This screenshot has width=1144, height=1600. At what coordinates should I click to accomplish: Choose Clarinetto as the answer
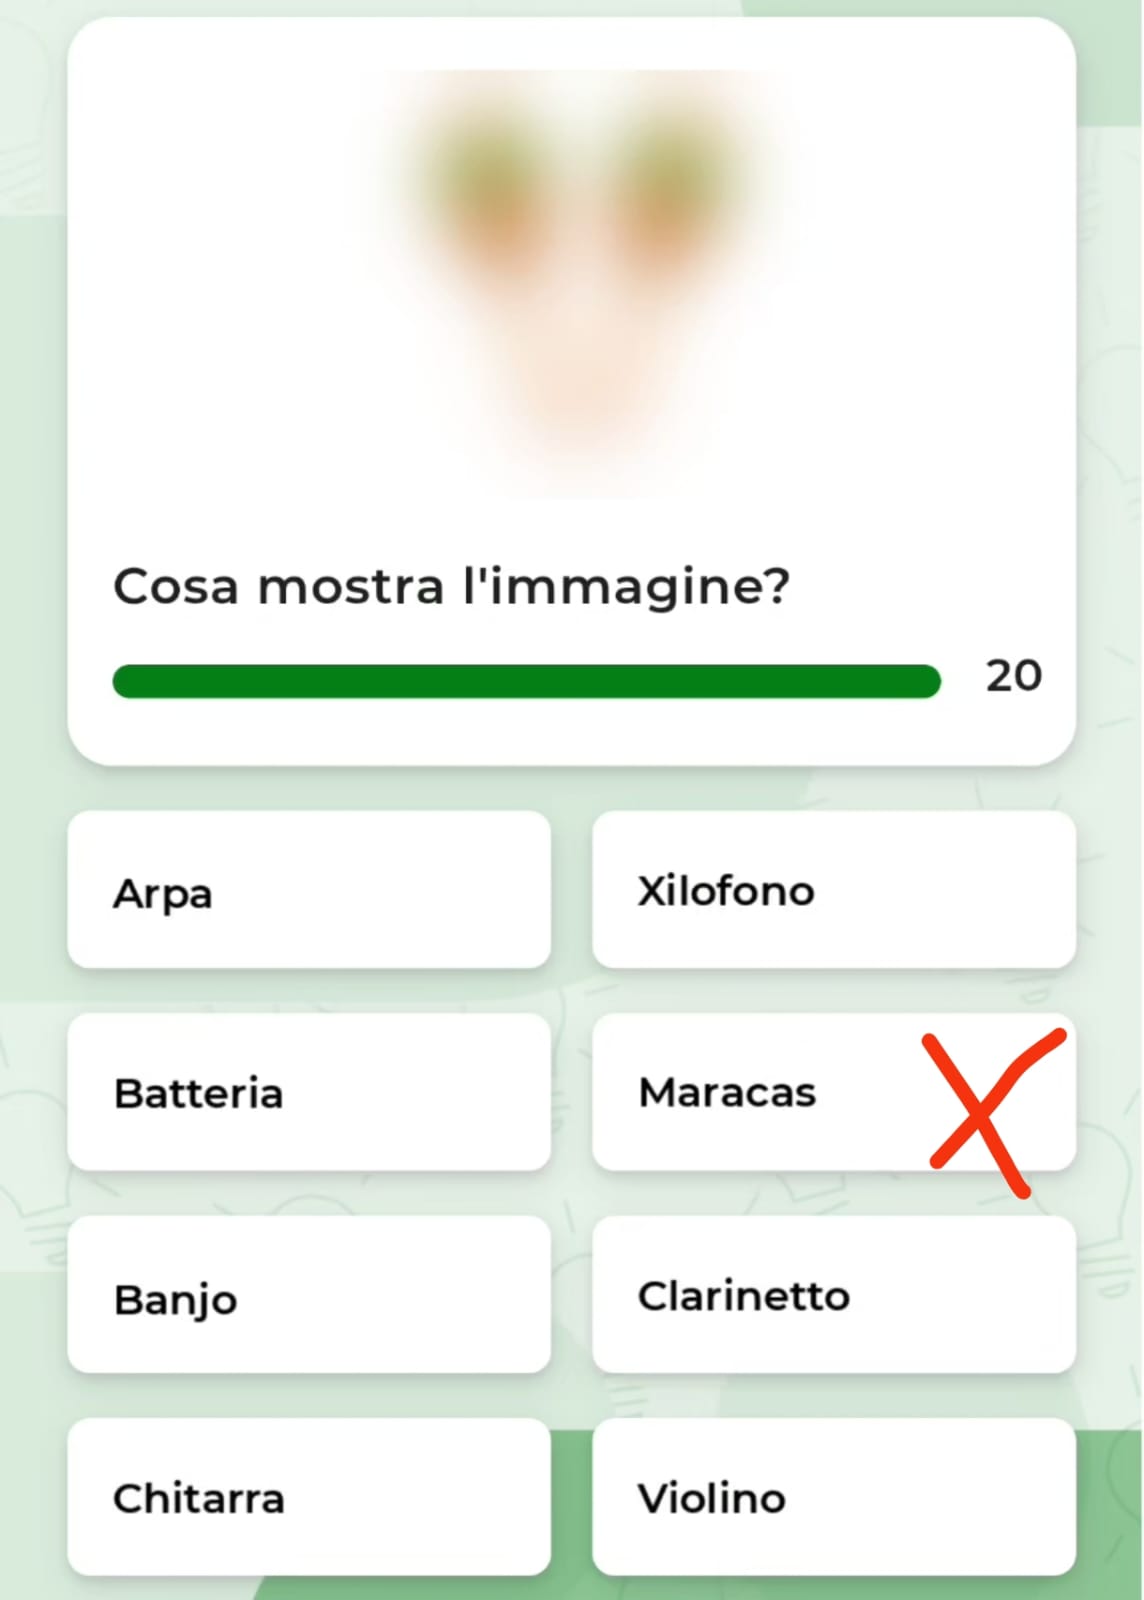(x=833, y=1297)
